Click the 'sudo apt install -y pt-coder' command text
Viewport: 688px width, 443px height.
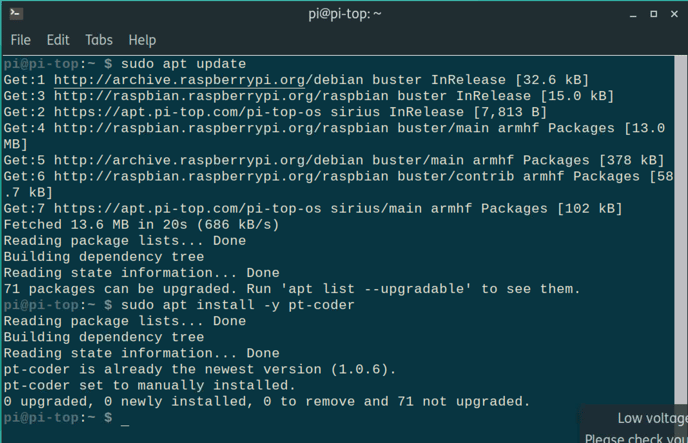coord(238,305)
